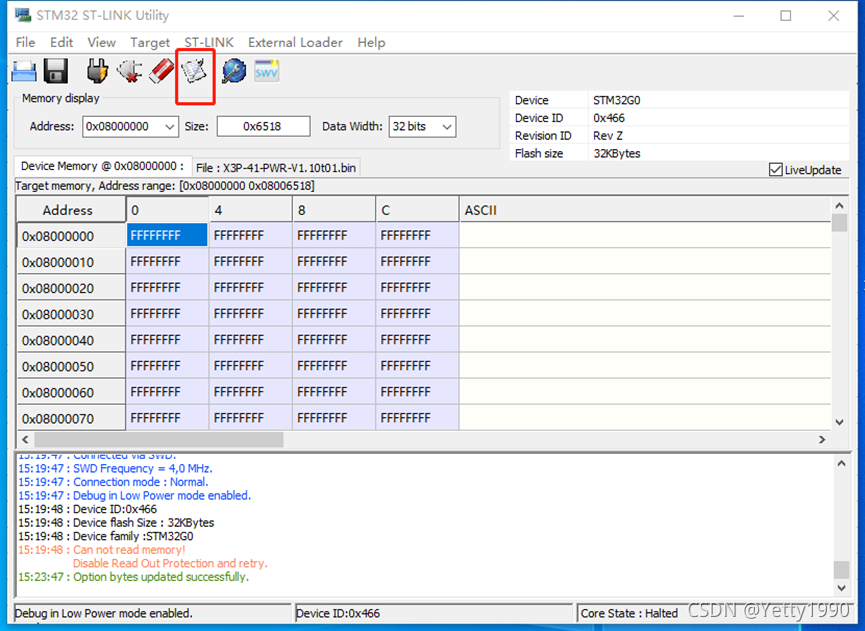Screen dimensions: 865x631
Task: Disconnect from target toolbar icon
Action: pyautogui.click(x=130, y=71)
